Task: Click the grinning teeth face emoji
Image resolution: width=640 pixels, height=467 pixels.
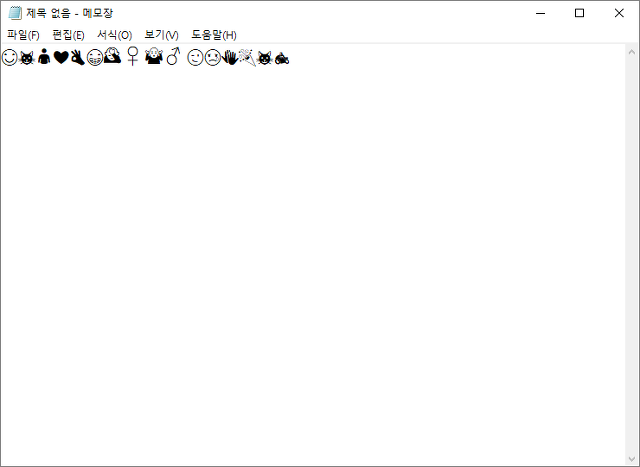Action: [95, 58]
